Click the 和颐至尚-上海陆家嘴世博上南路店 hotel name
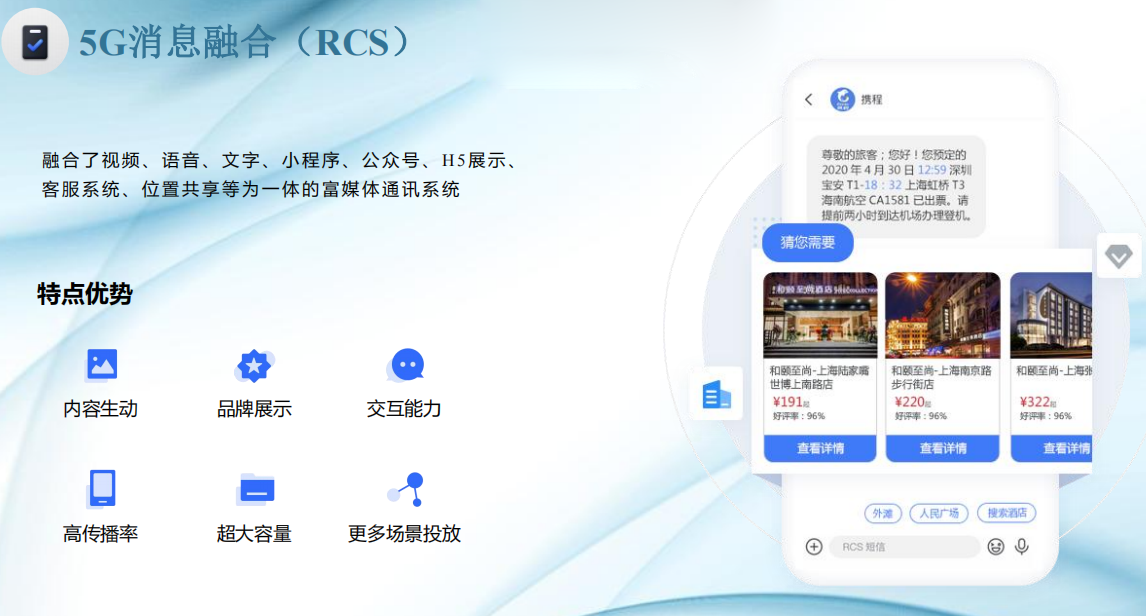Viewport: 1146px width, 616px height. click(819, 377)
